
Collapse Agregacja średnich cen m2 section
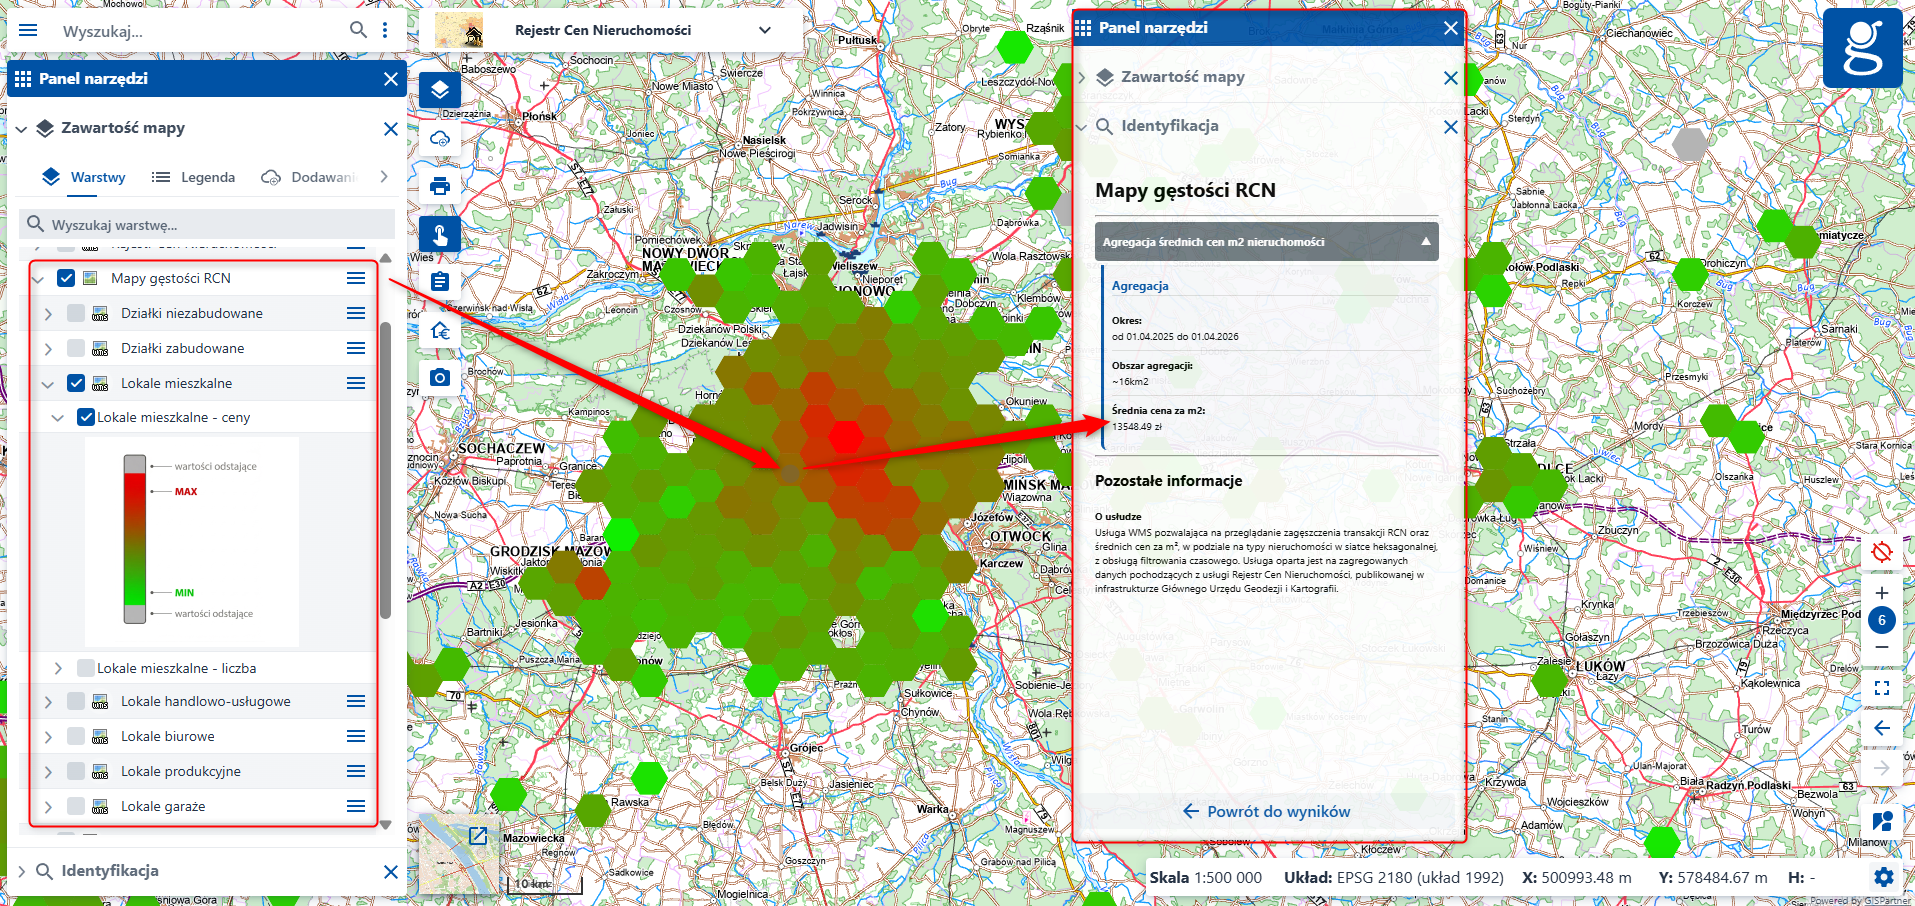pos(1425,242)
